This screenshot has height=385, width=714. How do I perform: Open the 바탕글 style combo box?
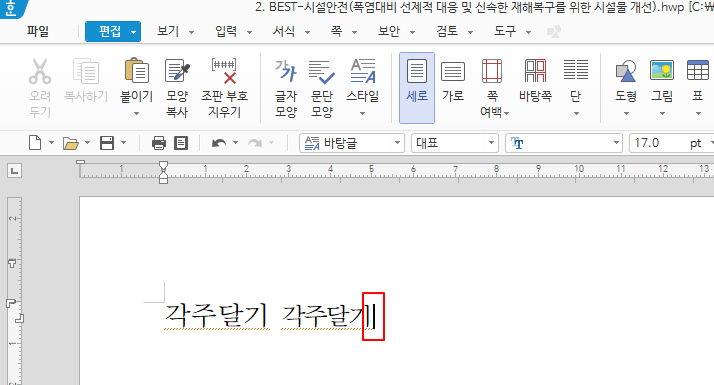click(352, 143)
